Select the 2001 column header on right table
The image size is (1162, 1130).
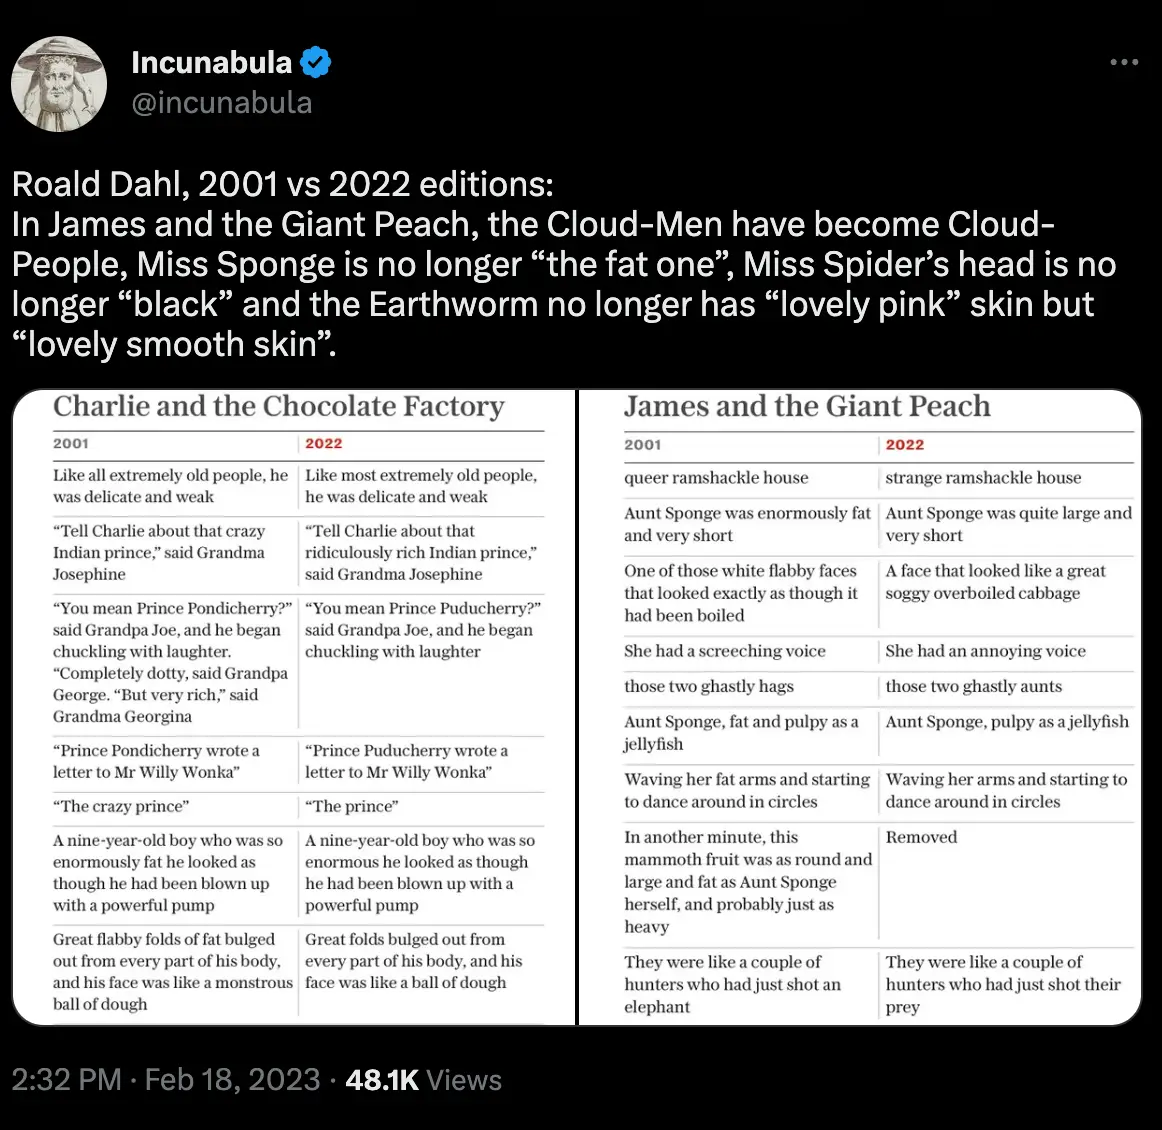pos(643,445)
